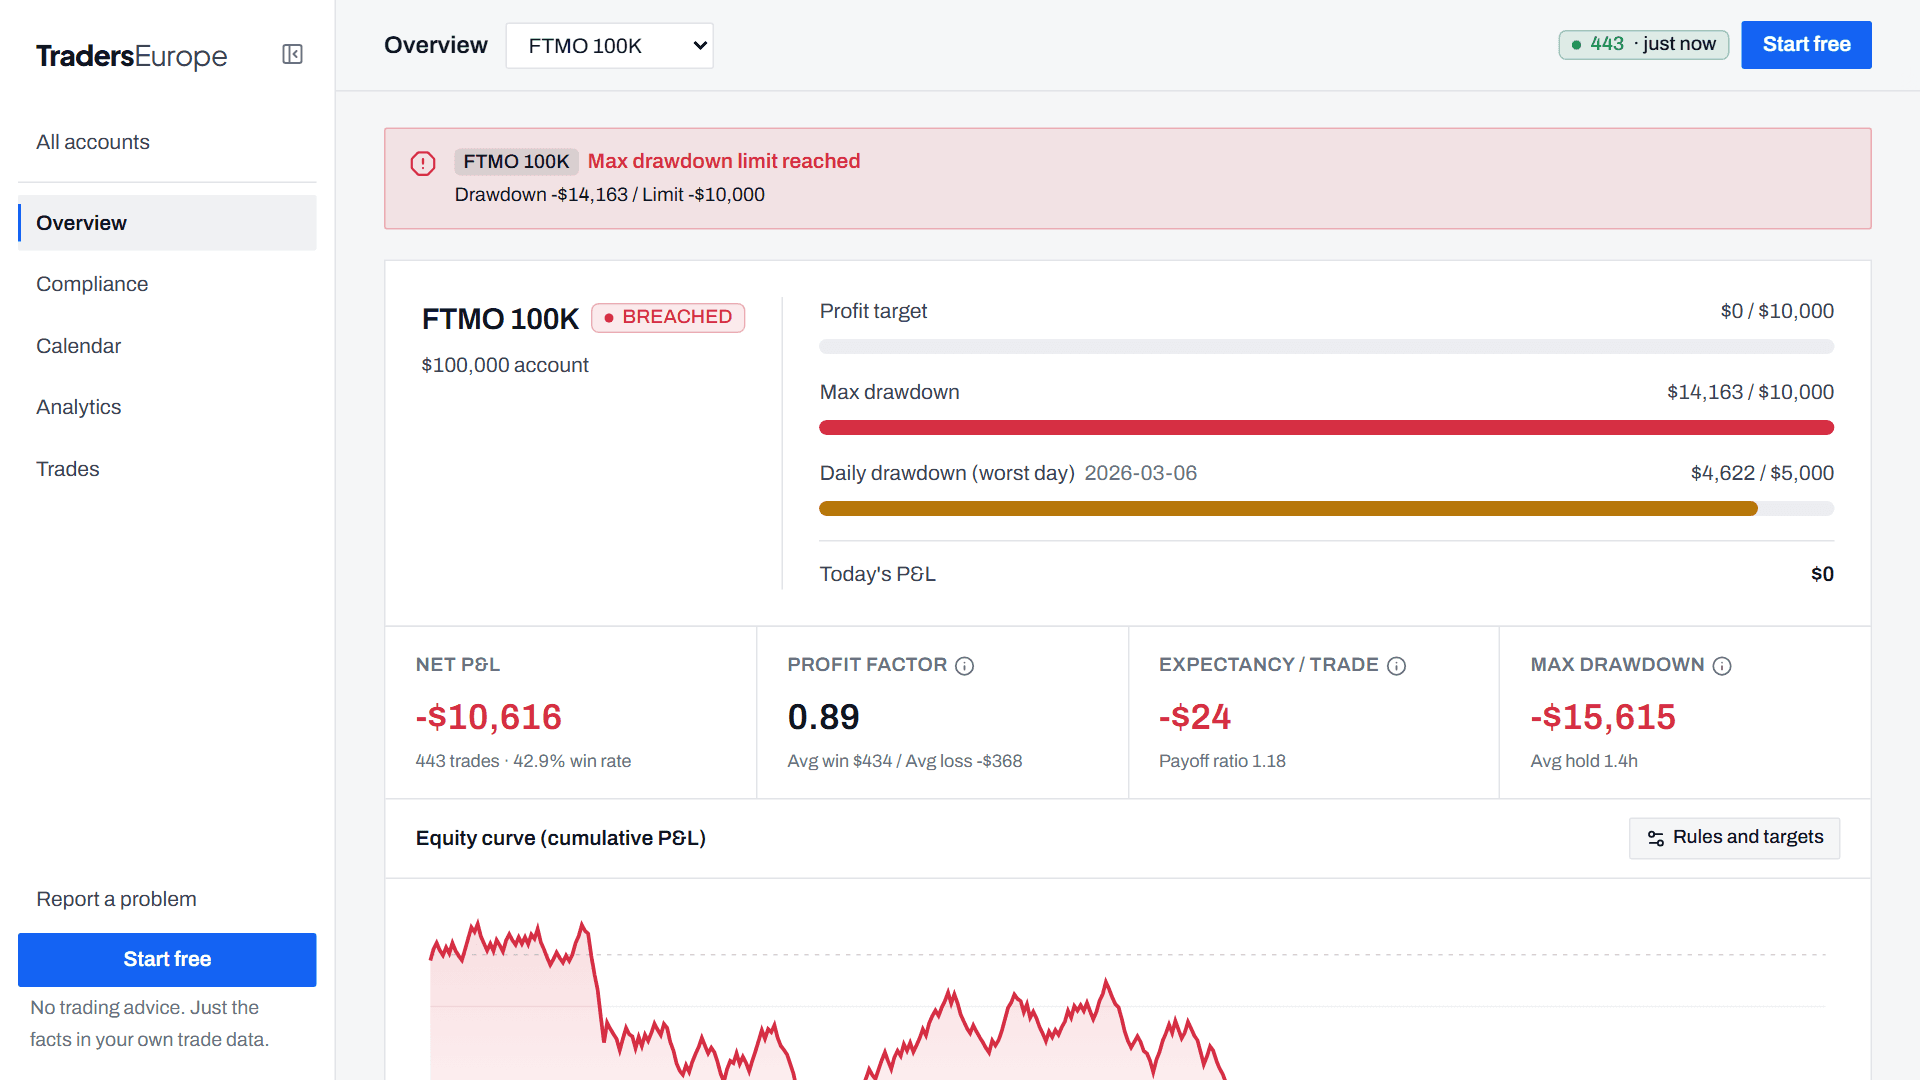Select the Overview sidebar item
Image resolution: width=1920 pixels, height=1080 pixels.
167,223
